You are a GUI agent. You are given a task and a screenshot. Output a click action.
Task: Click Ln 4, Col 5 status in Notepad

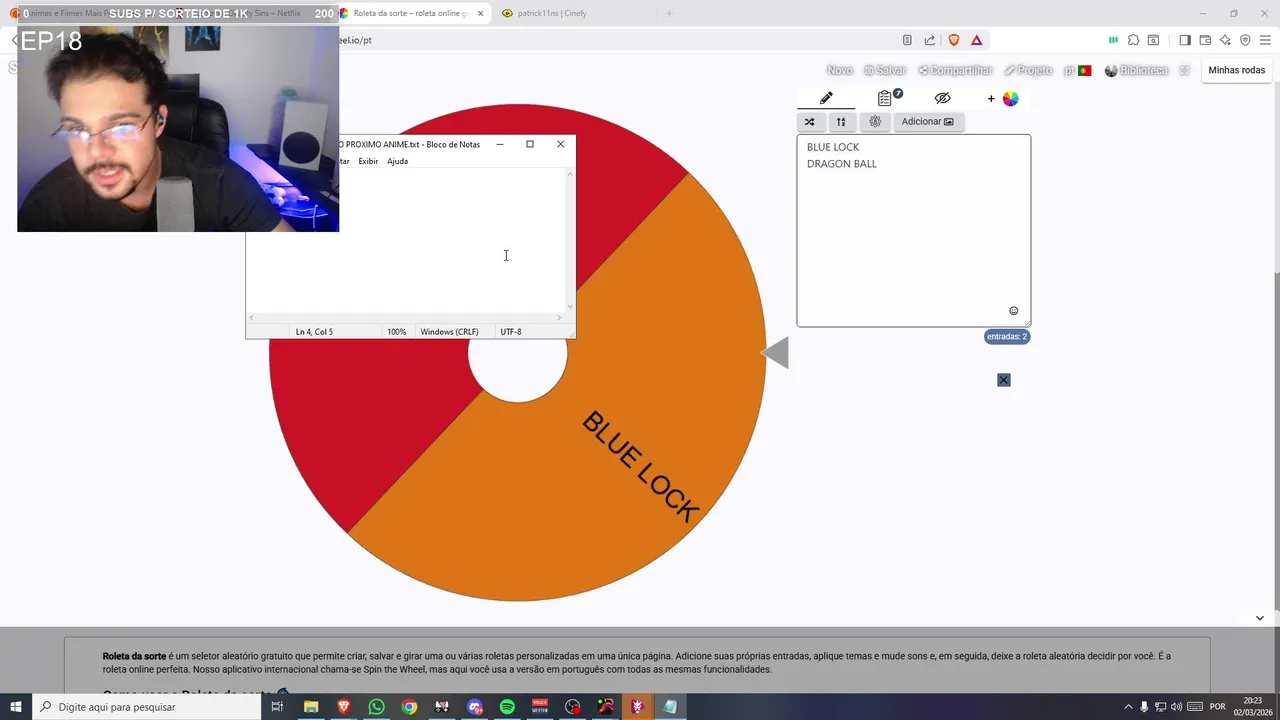point(314,332)
